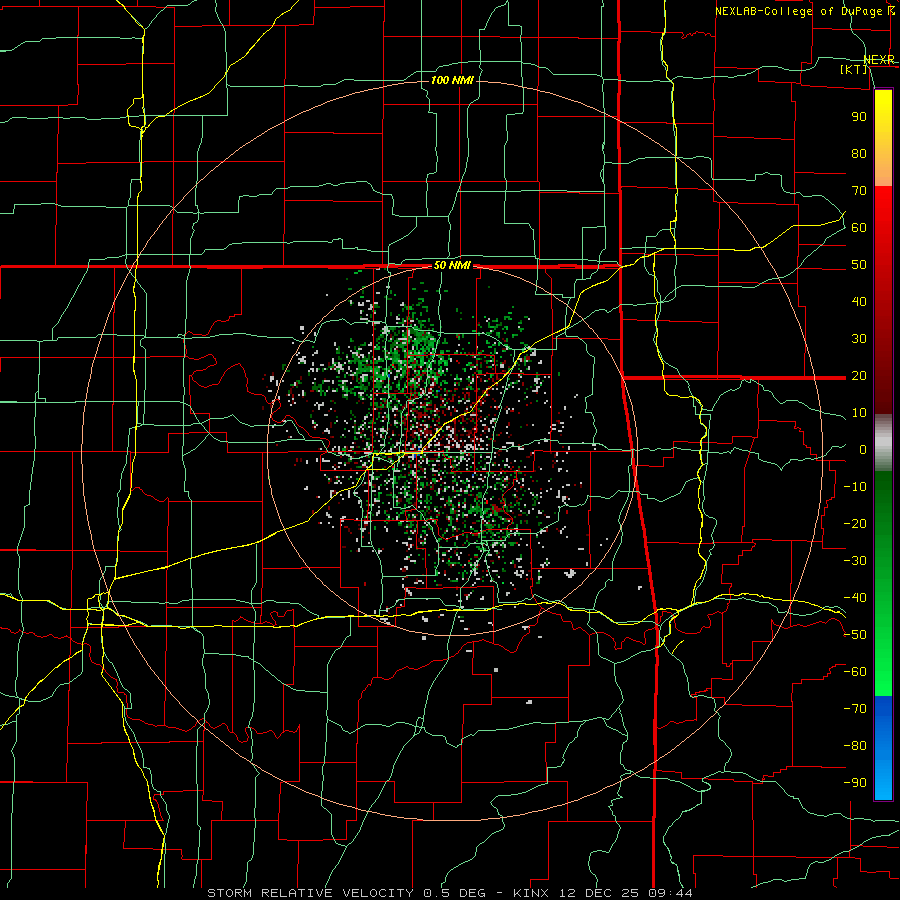Click the -20 value on the velocity scale
The image size is (900, 900).
click(x=855, y=523)
